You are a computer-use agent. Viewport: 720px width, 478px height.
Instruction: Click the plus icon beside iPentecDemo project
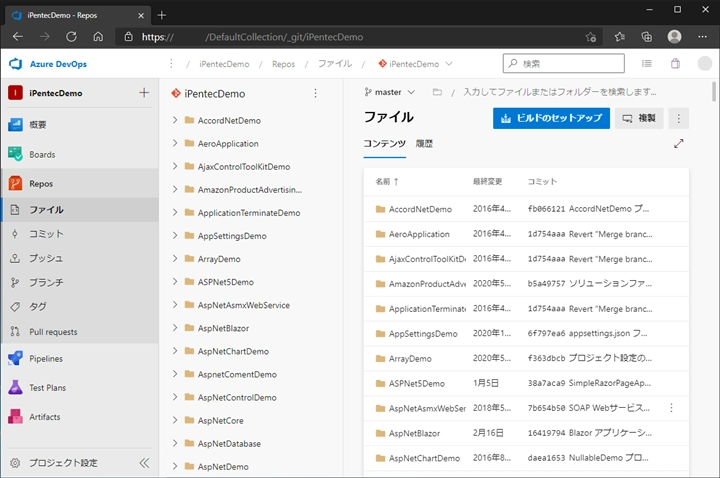pos(144,93)
